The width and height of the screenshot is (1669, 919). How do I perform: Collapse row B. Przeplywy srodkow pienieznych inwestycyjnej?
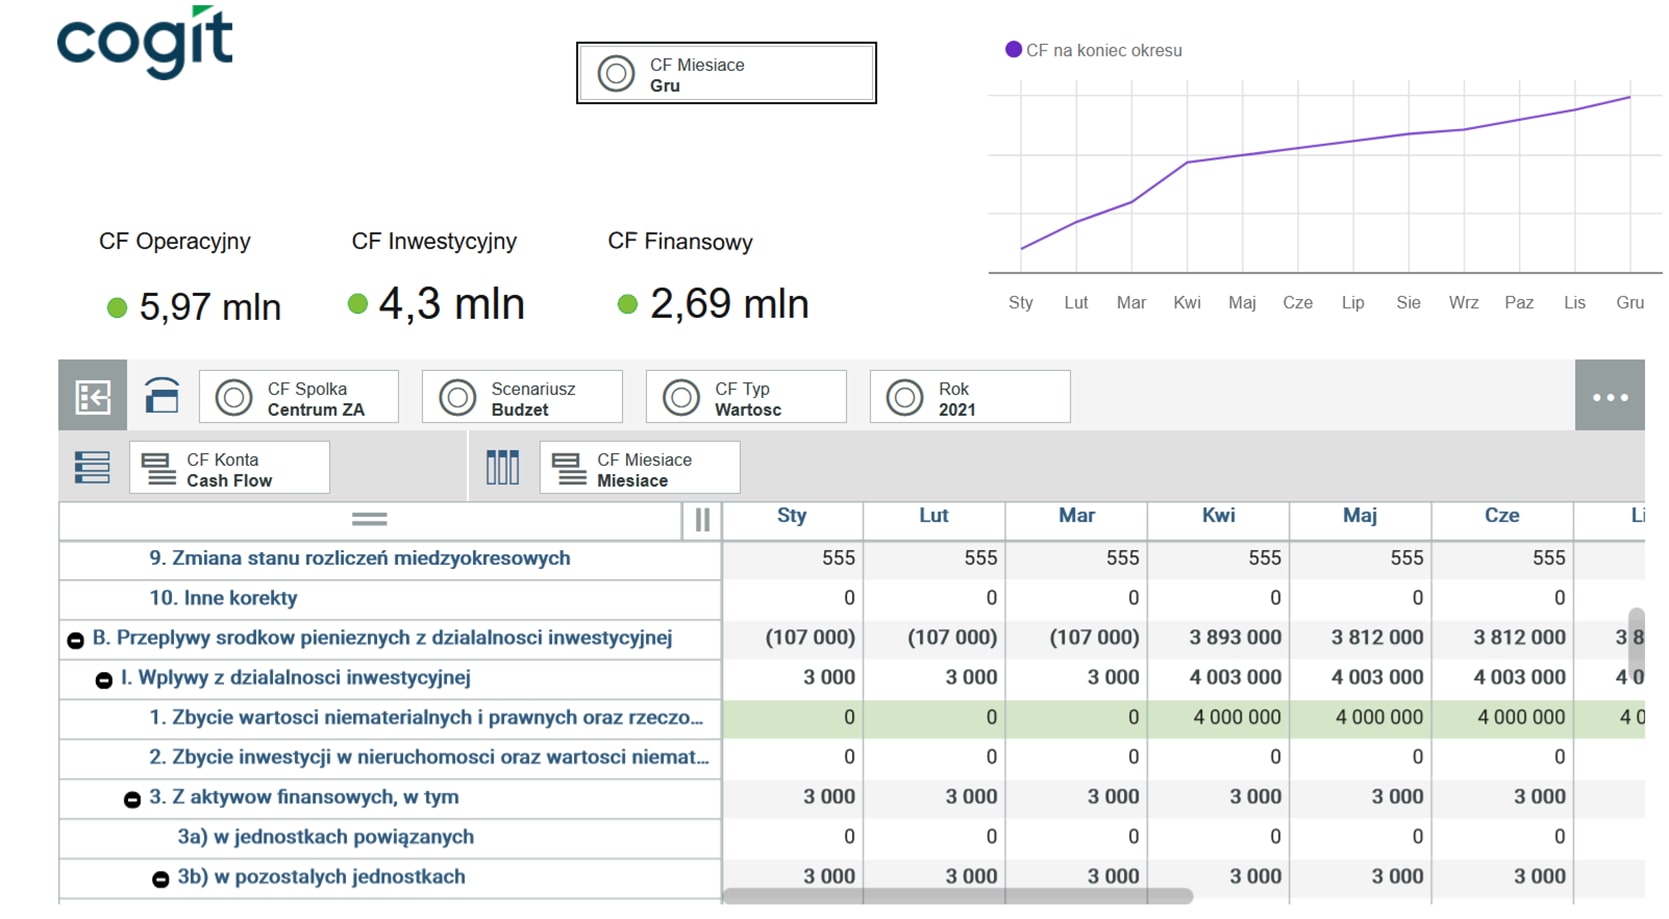click(75, 640)
